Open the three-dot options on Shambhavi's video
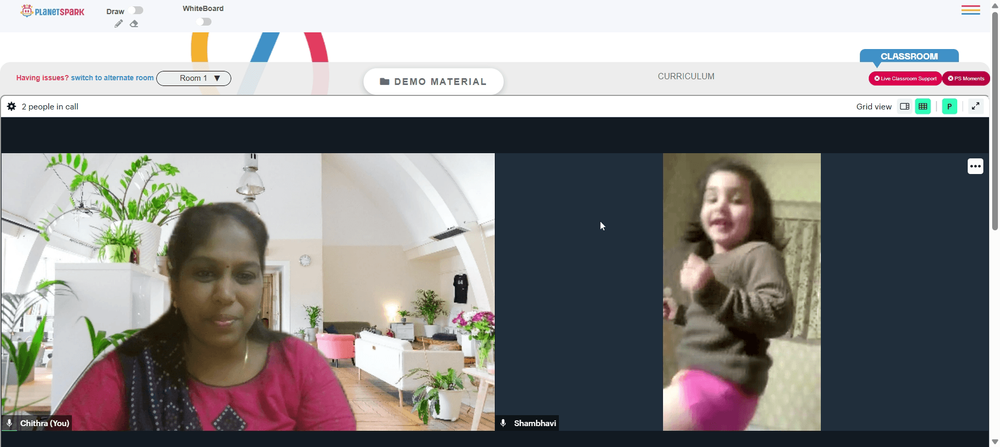 (x=975, y=166)
